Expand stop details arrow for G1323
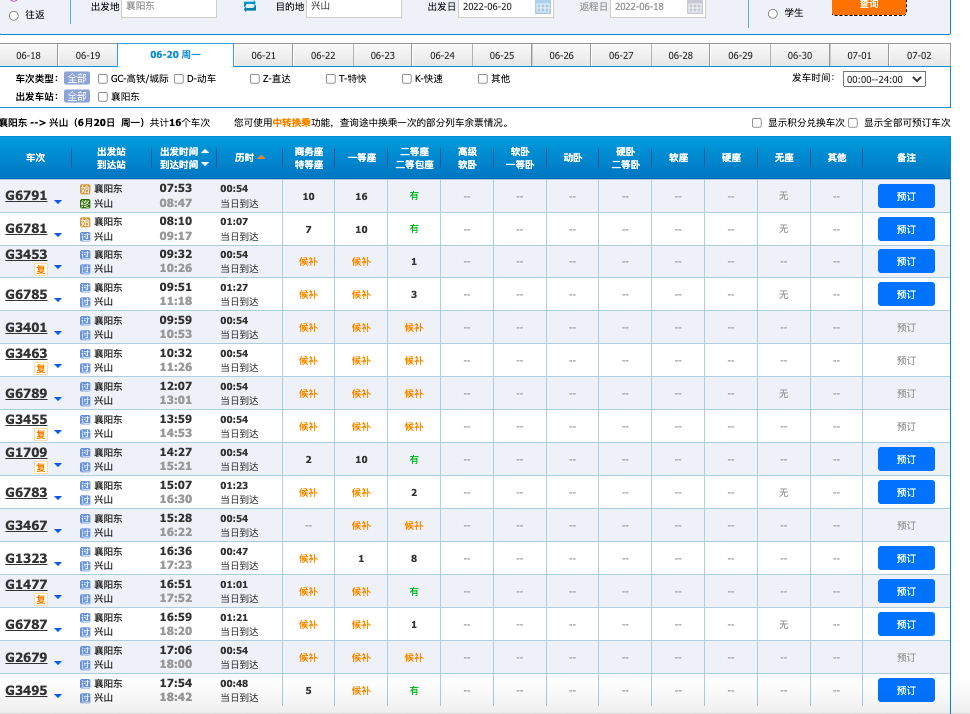Image resolution: width=970 pixels, height=714 pixels. [x=58, y=564]
